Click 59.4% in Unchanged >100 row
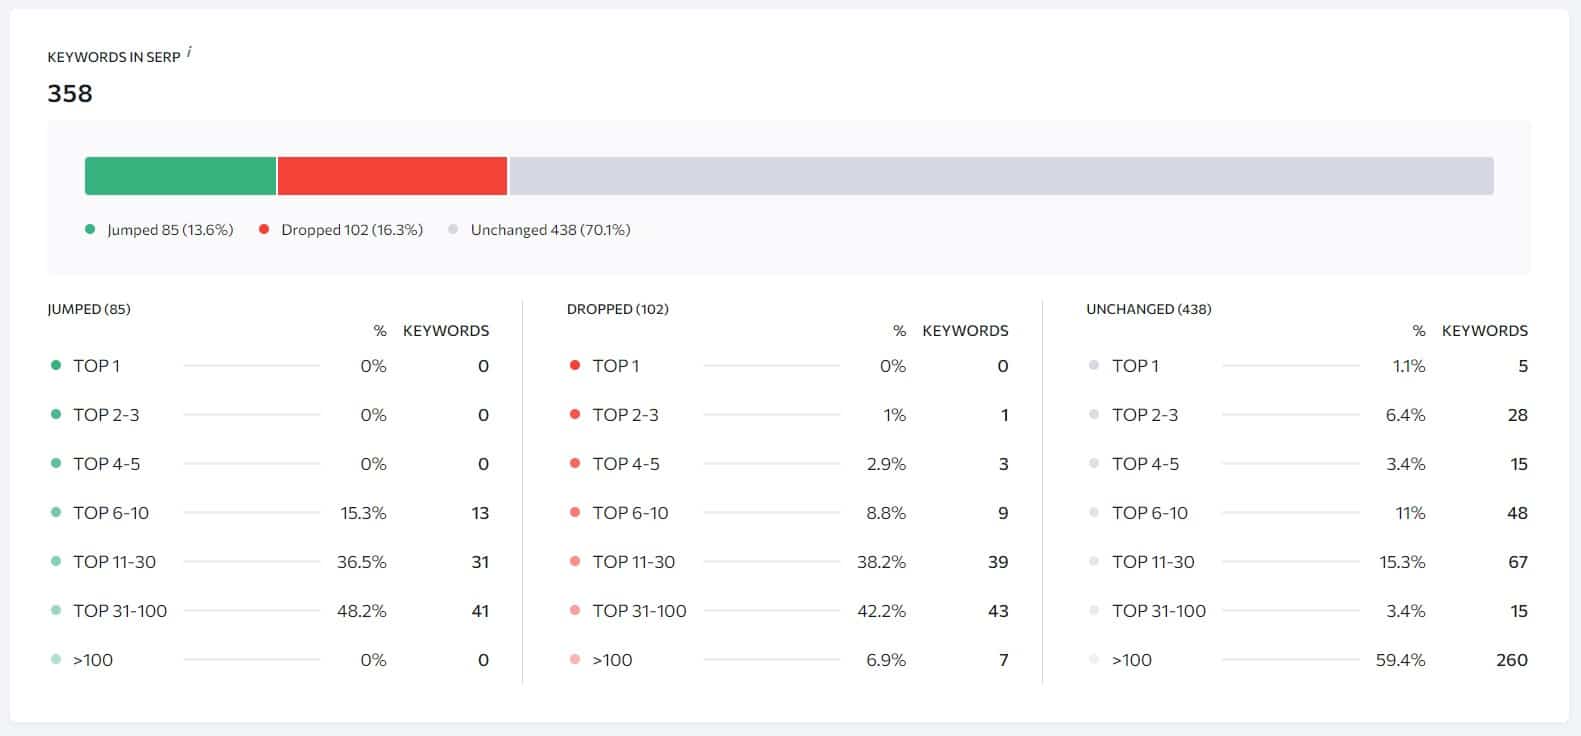This screenshot has width=1581, height=736. [x=1401, y=660]
